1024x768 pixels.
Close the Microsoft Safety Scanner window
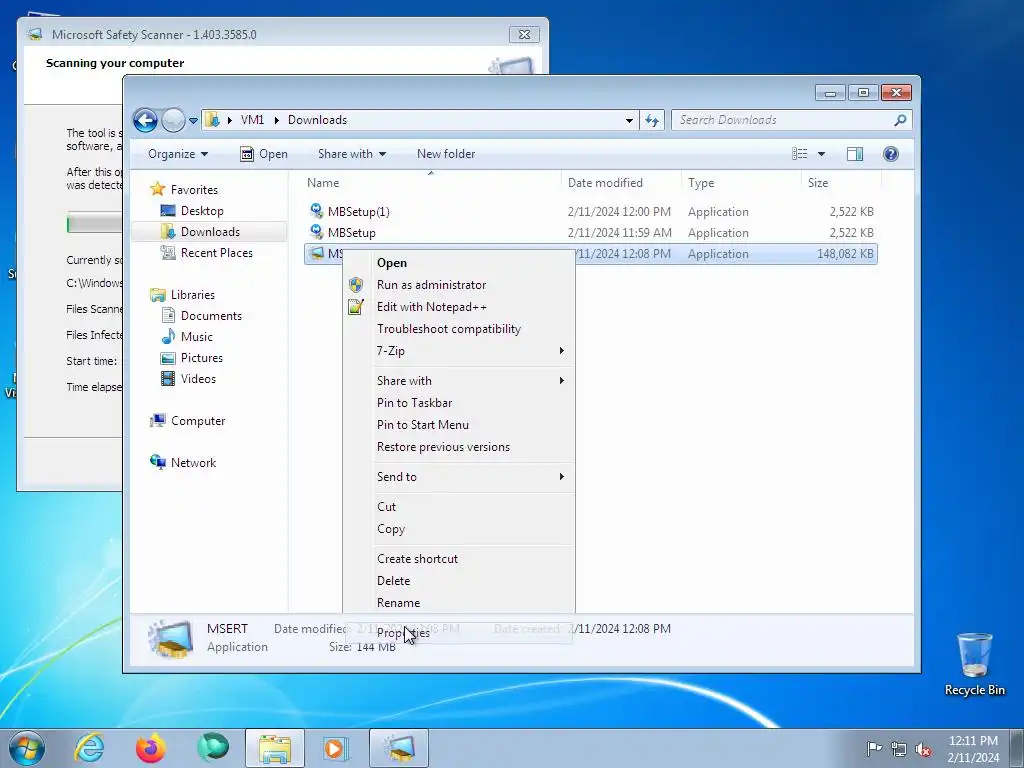(524, 35)
